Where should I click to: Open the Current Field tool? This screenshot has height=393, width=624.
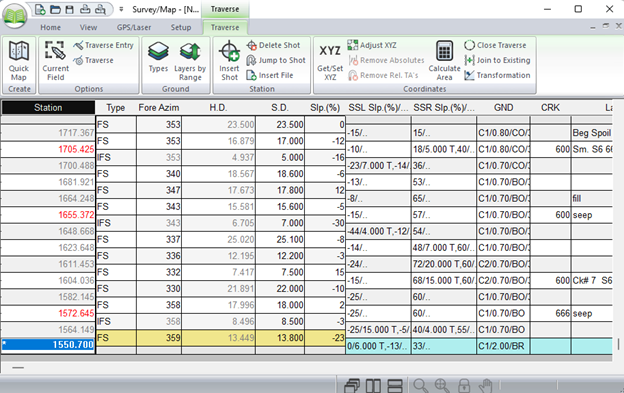[55, 61]
